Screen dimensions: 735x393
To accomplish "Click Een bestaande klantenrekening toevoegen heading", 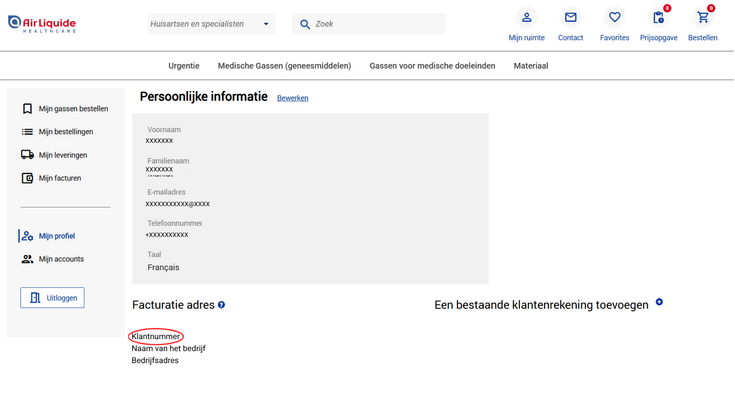I will [x=541, y=305].
